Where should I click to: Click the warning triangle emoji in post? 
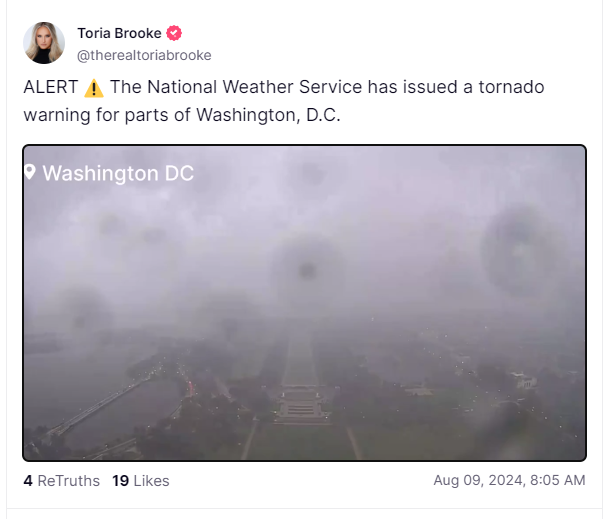coord(94,88)
